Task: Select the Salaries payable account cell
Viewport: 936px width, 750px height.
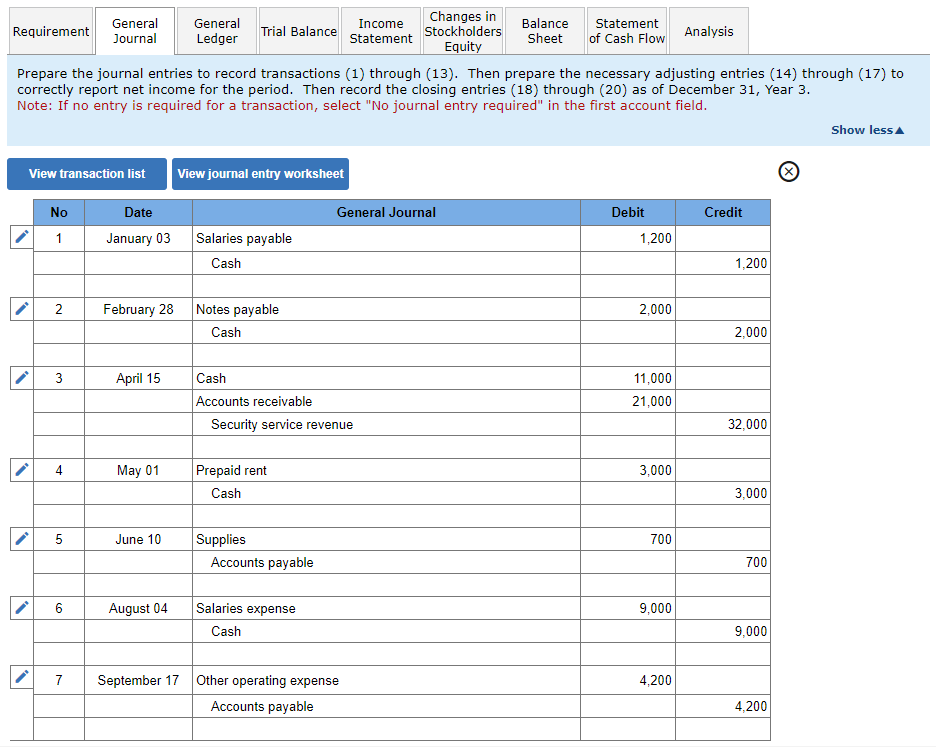Action: tap(386, 238)
